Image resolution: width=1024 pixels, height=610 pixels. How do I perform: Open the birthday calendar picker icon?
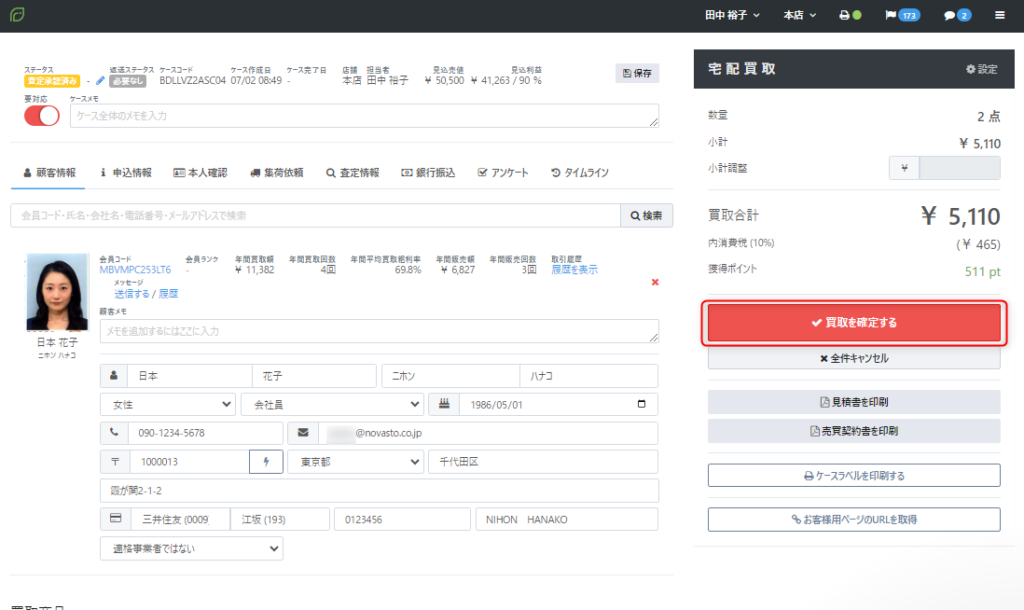[641, 404]
